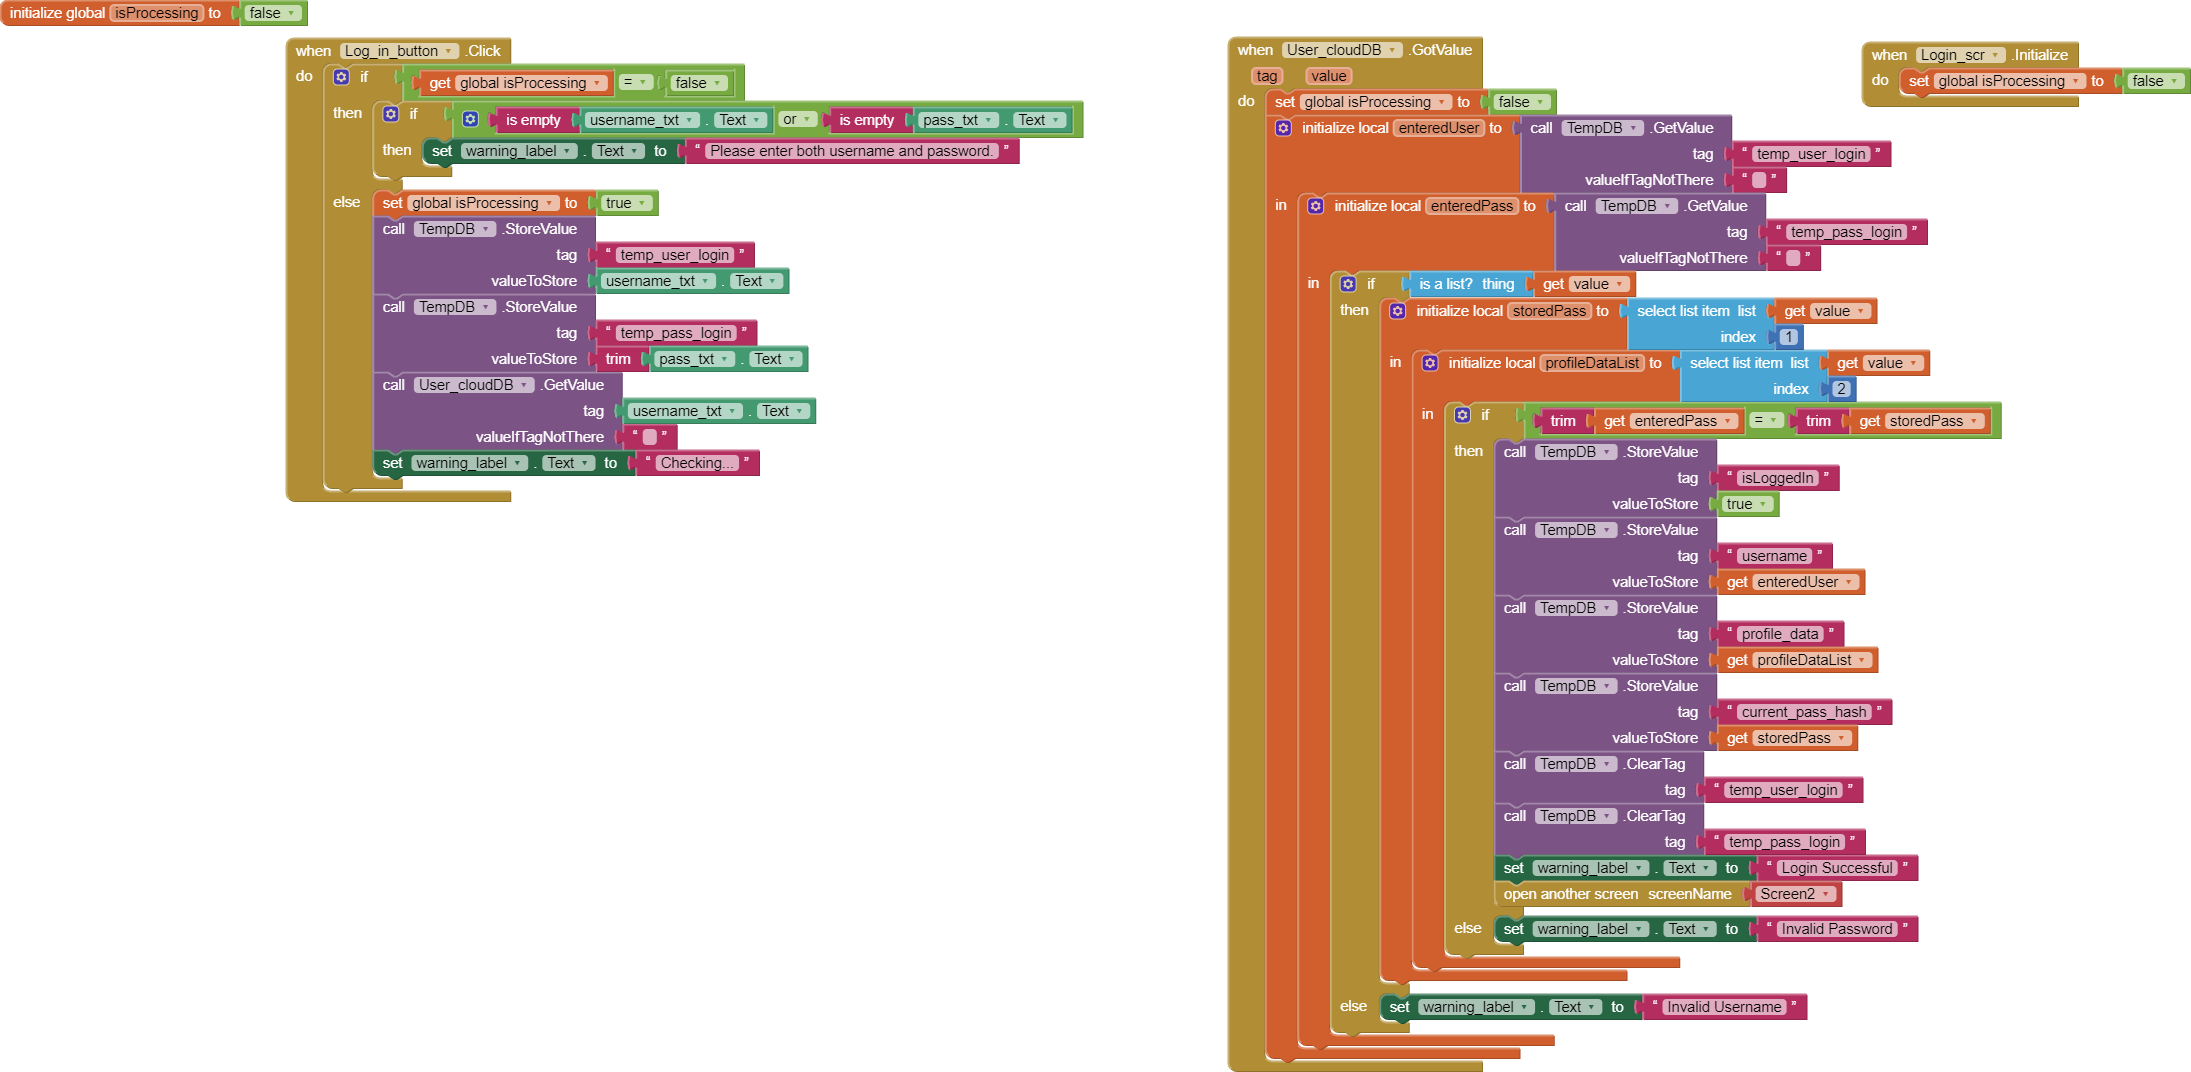Click the 'Invalid Username' text string
2191x1072 pixels.
pyautogui.click(x=1723, y=1007)
